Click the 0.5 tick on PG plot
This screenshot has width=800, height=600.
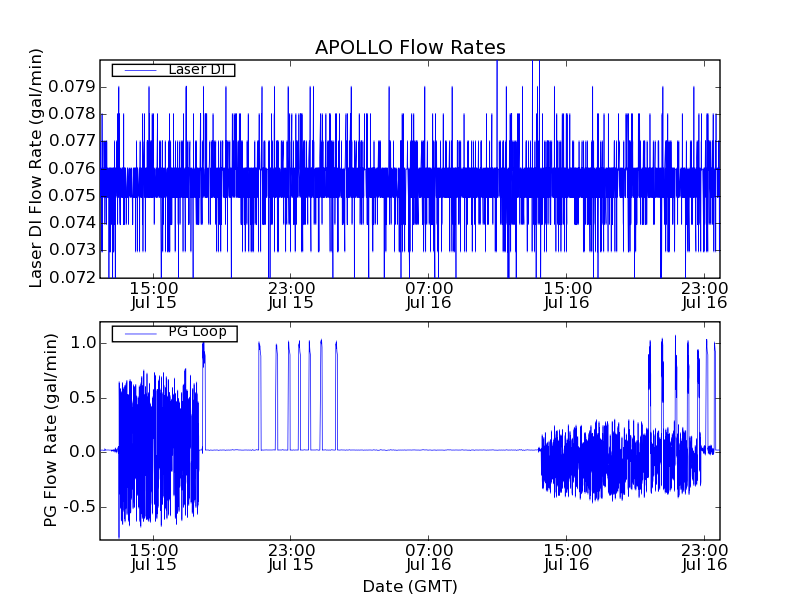[x=83, y=397]
